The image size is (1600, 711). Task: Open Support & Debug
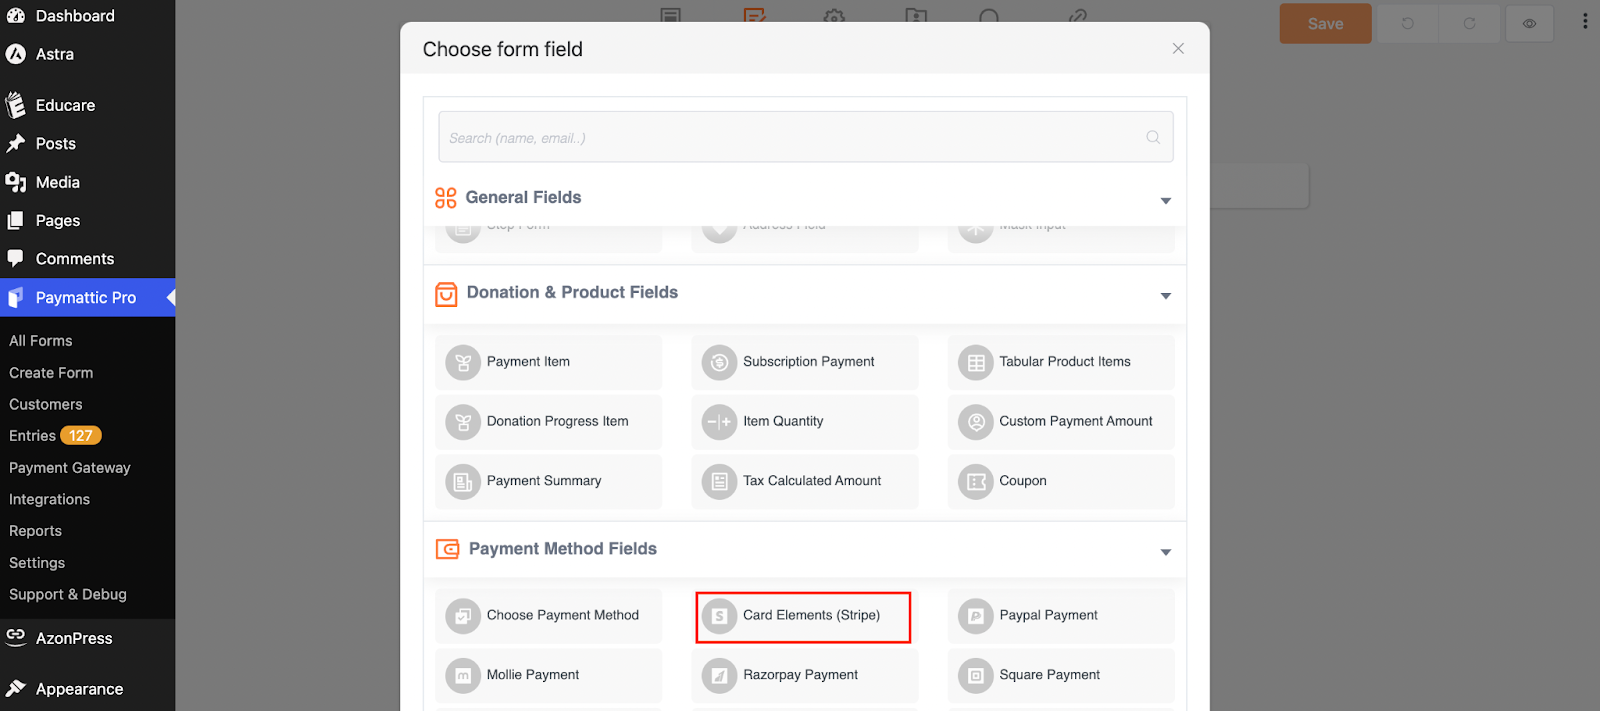tap(68, 595)
